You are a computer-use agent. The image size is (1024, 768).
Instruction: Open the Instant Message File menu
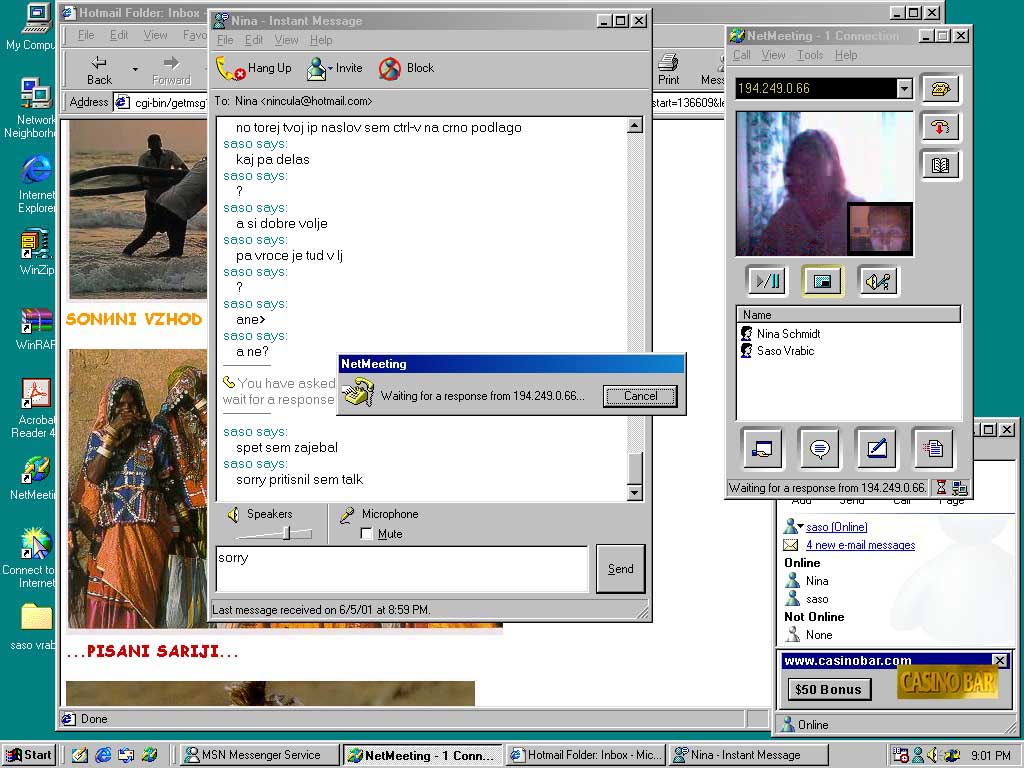[225, 40]
